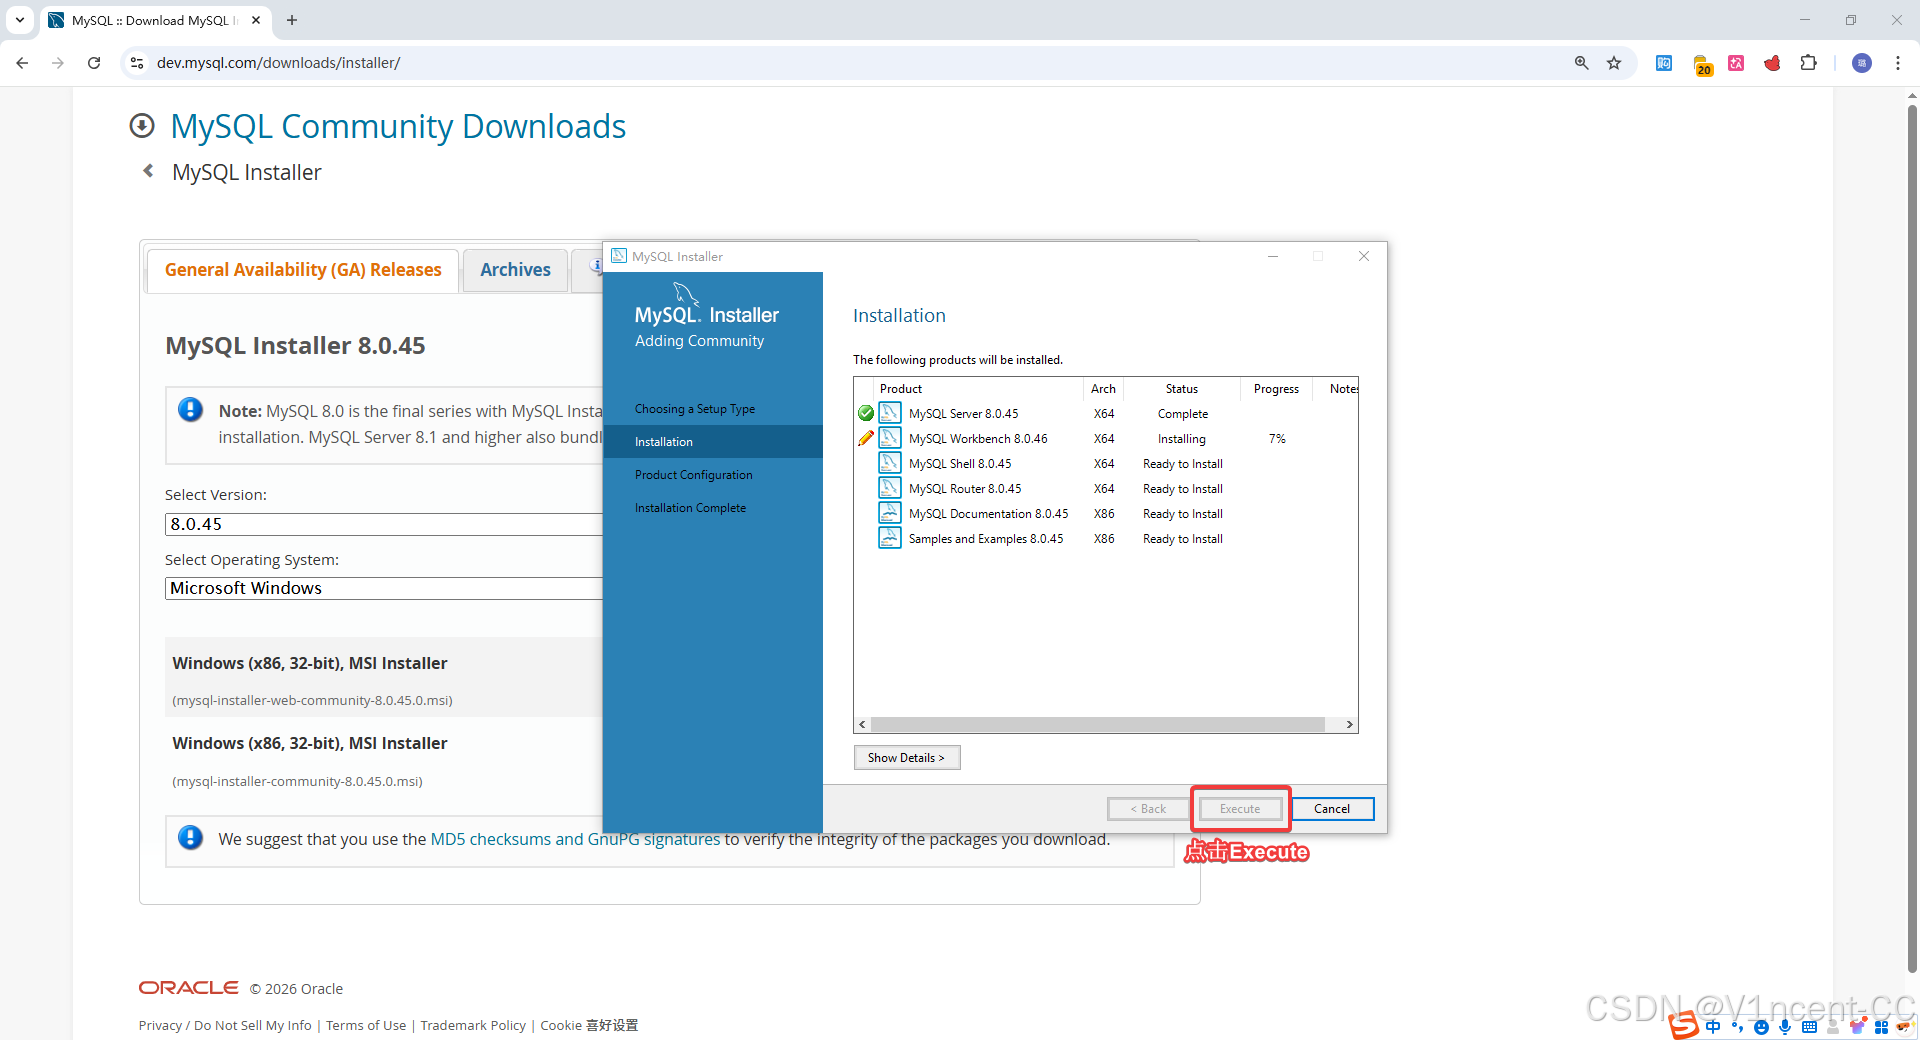Open the blue shopping extension icon
The image size is (1920, 1040).
point(1664,63)
